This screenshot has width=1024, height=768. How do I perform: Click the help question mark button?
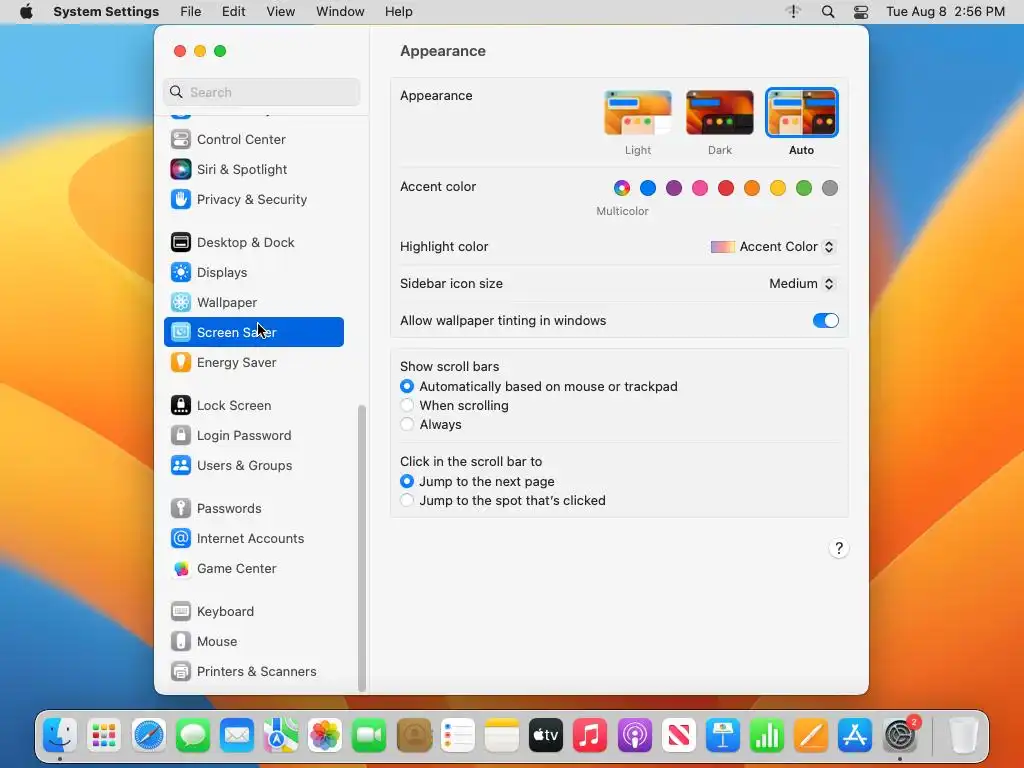click(839, 548)
